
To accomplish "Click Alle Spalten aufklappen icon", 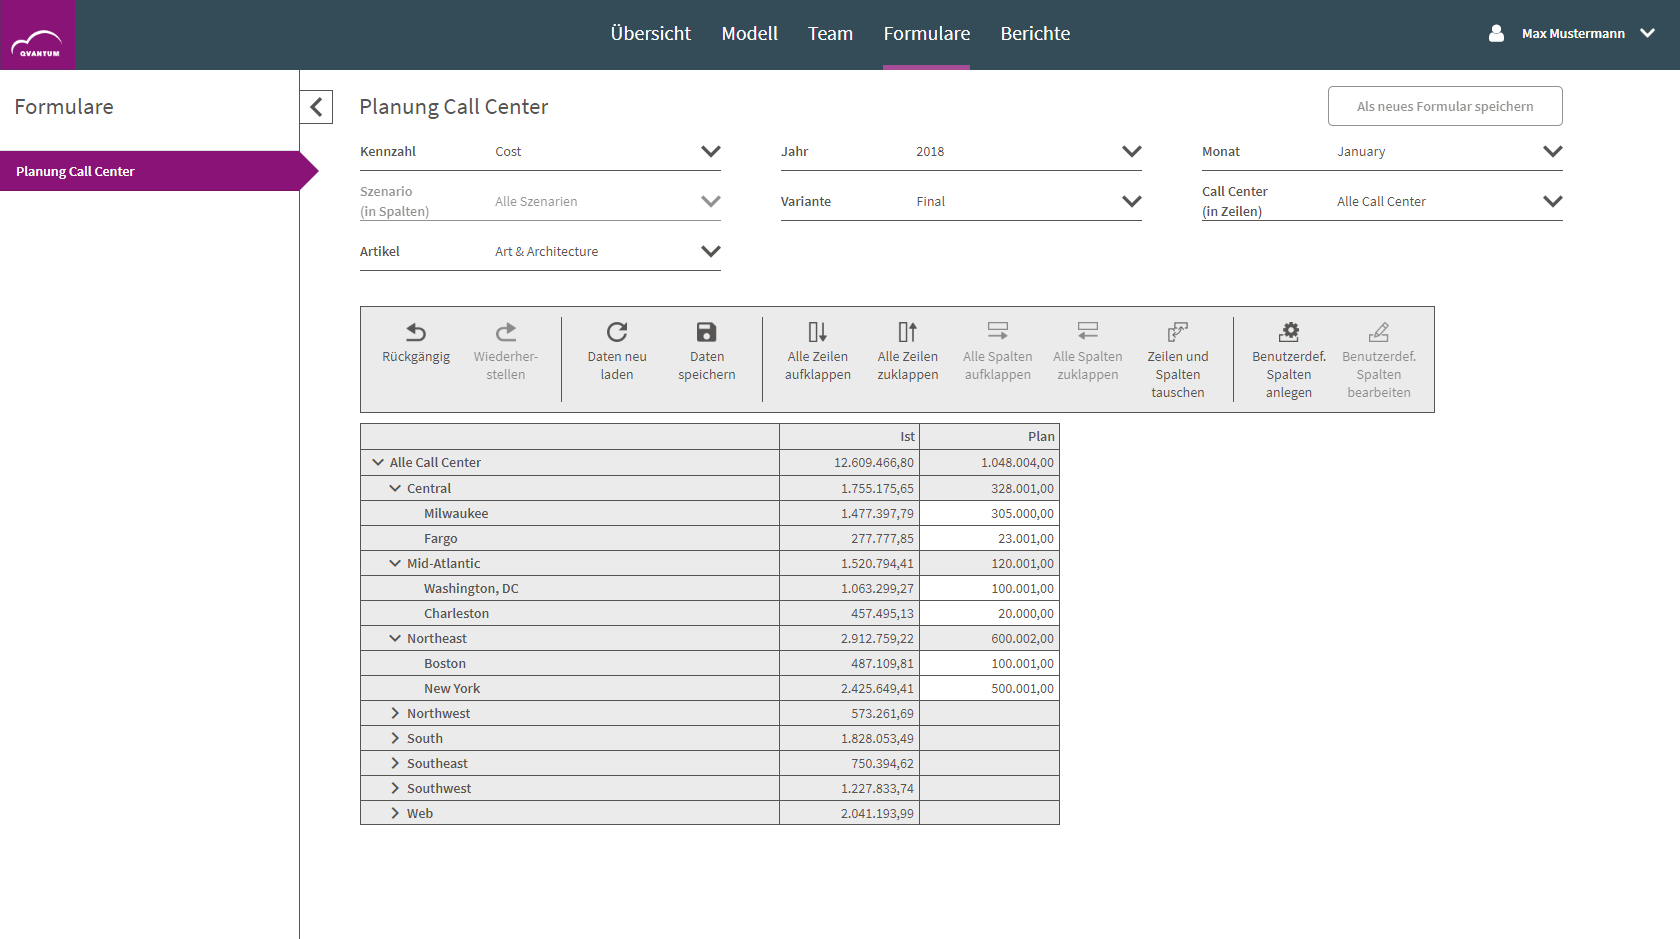I will point(998,332).
